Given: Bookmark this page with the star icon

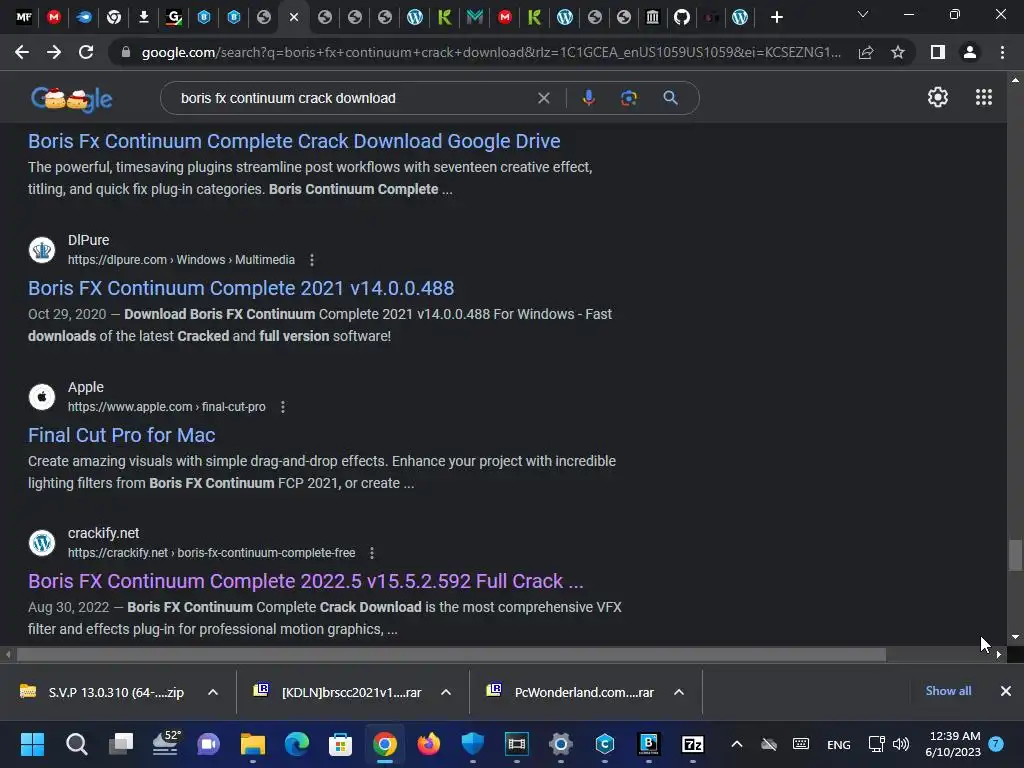Looking at the screenshot, I should [898, 52].
